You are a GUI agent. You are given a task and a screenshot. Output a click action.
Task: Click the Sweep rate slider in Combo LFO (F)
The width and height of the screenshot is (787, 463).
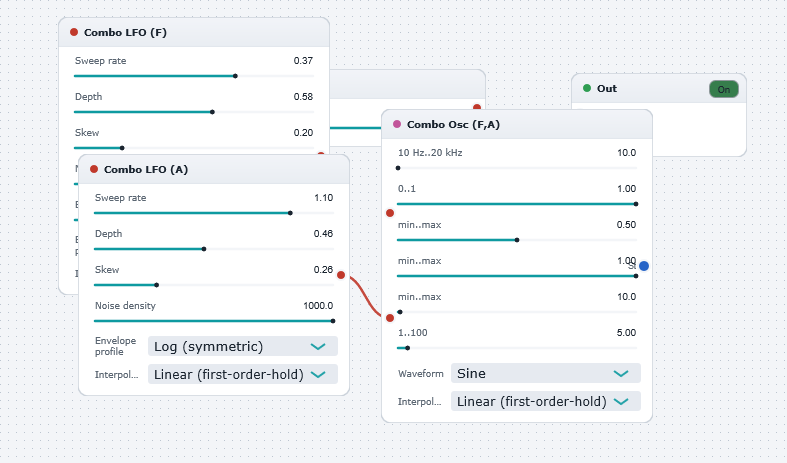coord(194,76)
